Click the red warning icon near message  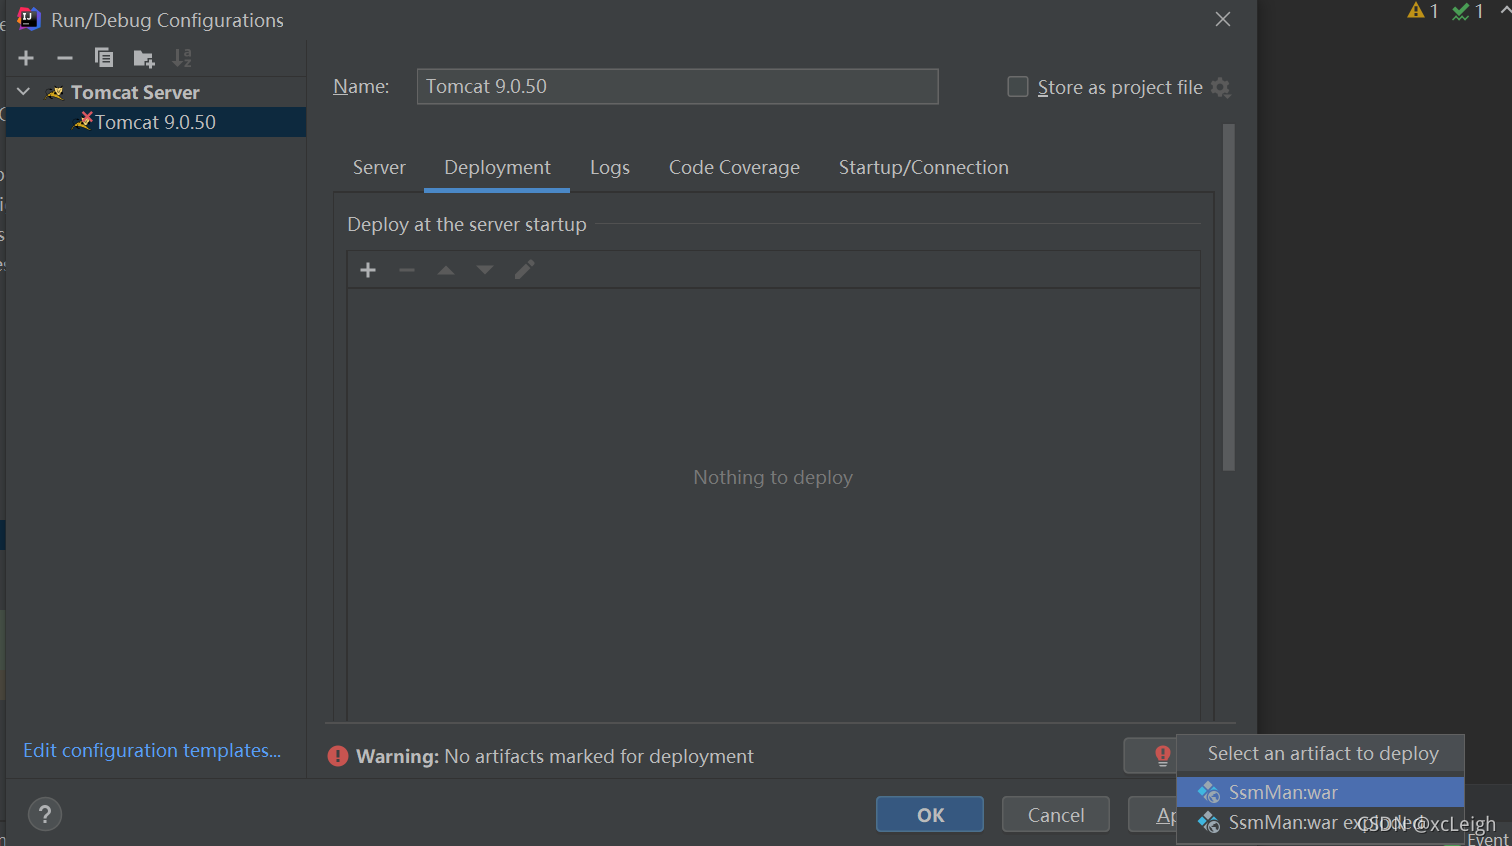click(338, 757)
